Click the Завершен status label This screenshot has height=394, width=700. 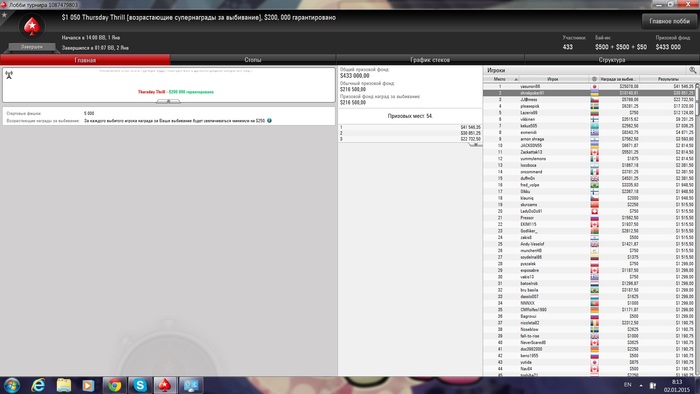pos(32,47)
